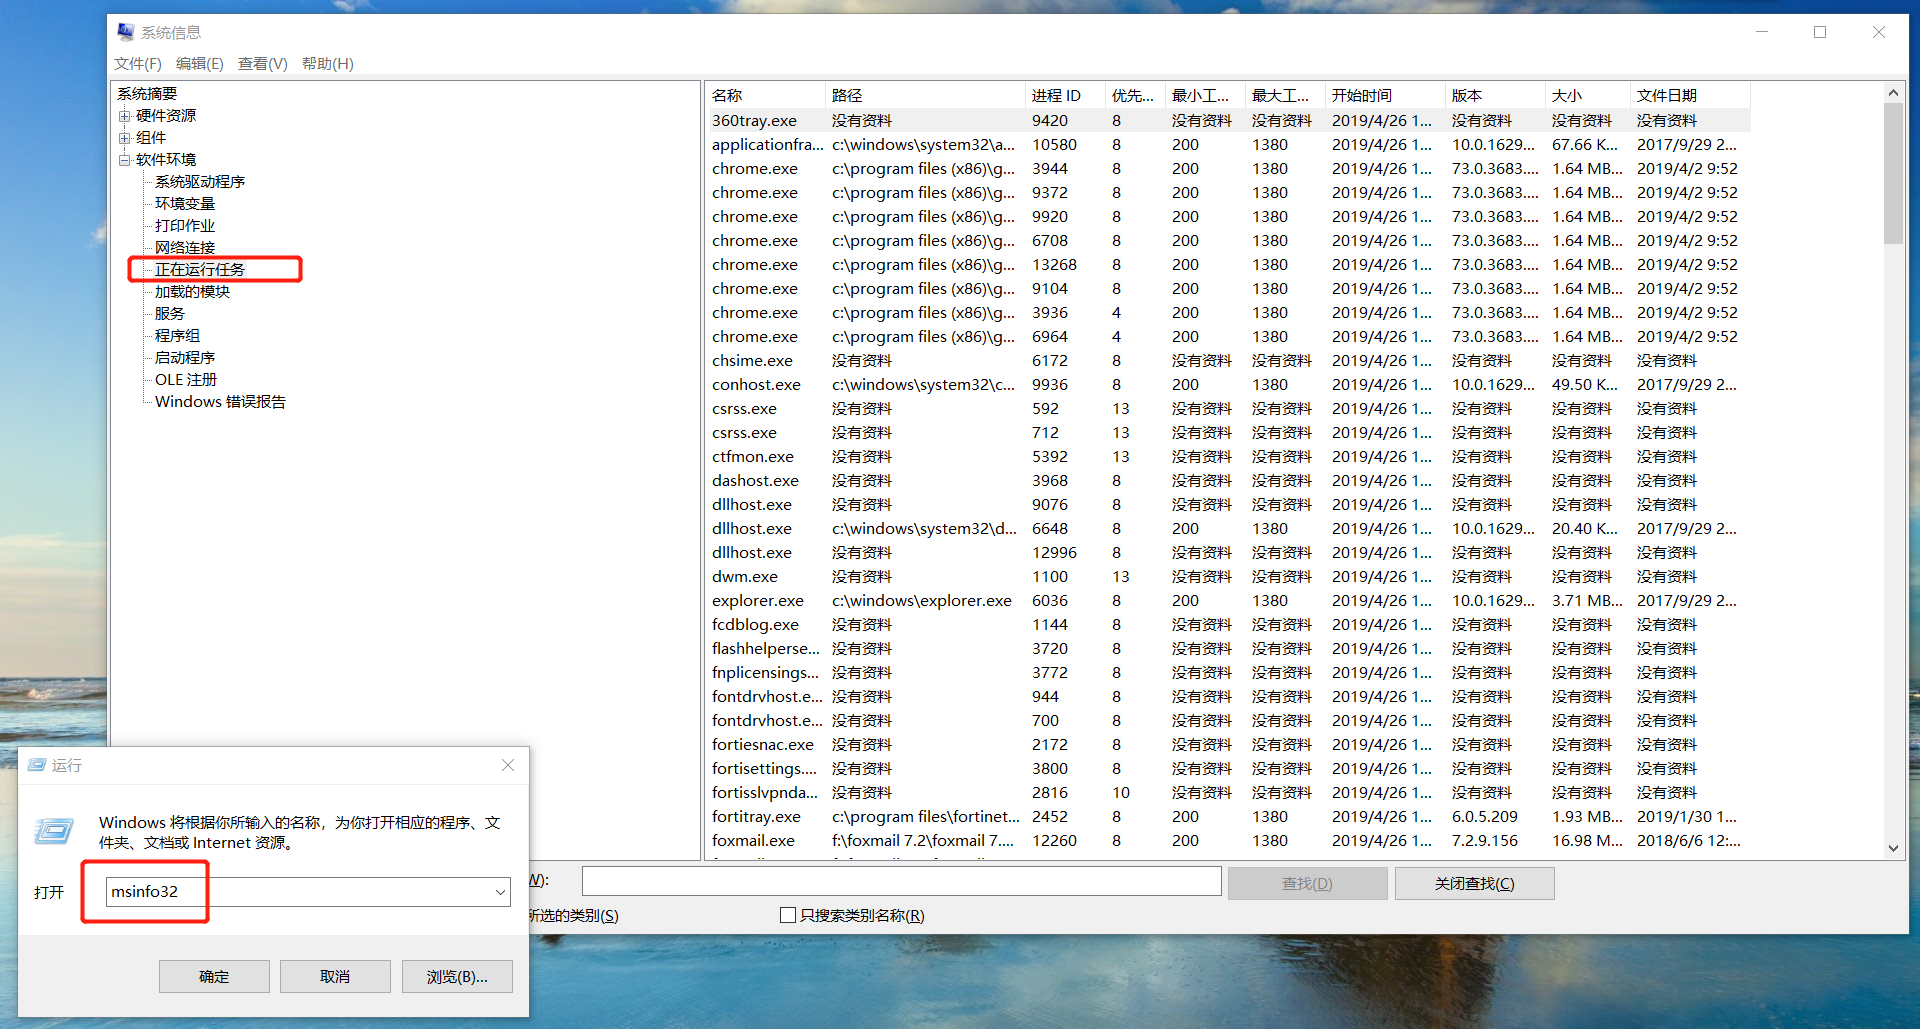The width and height of the screenshot is (1920, 1029).
Task: Select 环境变量 tree item
Action: 185,204
